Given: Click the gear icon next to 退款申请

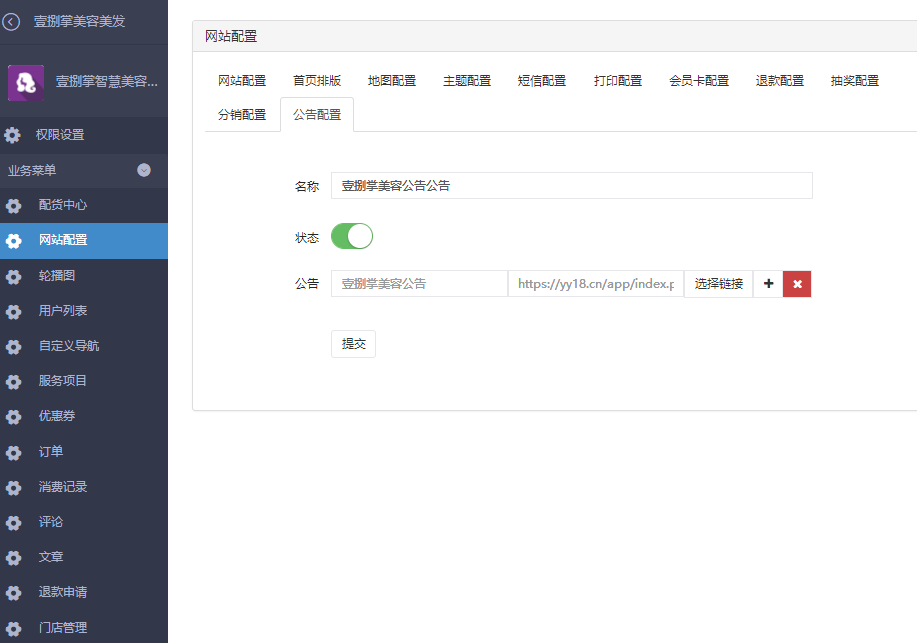Looking at the screenshot, I should tap(13, 593).
